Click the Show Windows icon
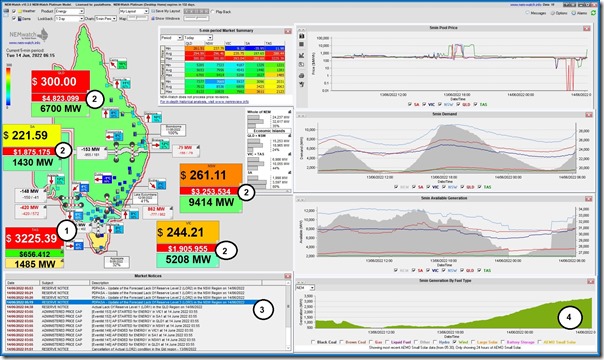This screenshot has width=604, height=360. click(153, 18)
